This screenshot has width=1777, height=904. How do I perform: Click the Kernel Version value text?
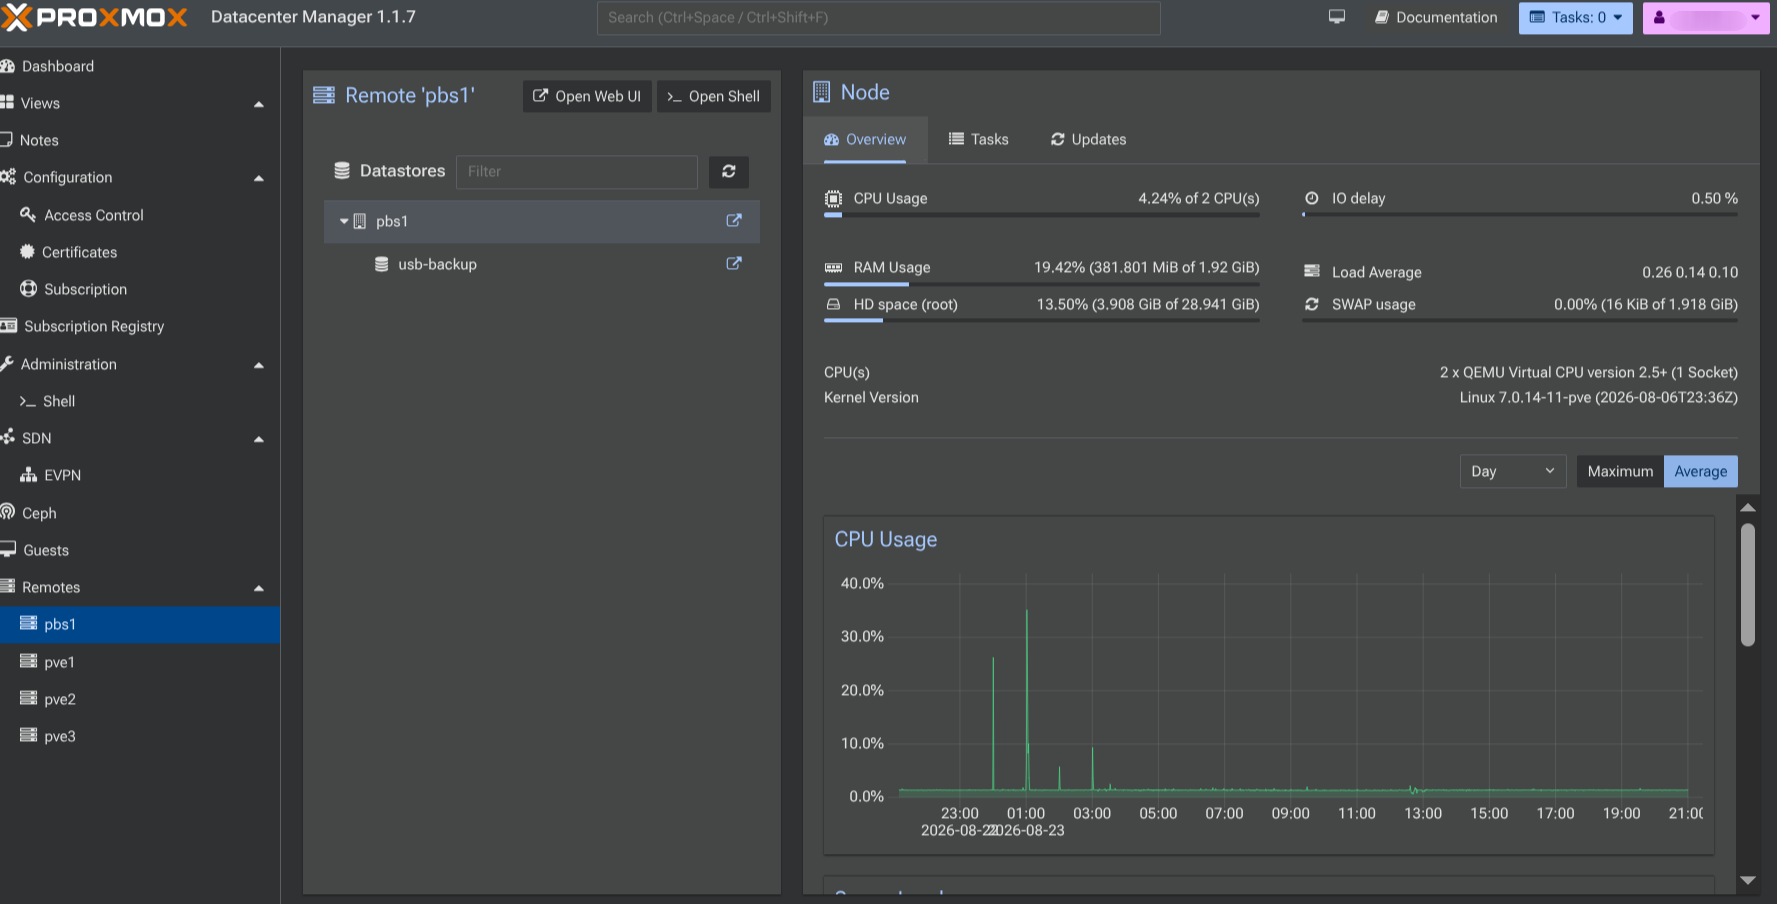pos(1598,397)
